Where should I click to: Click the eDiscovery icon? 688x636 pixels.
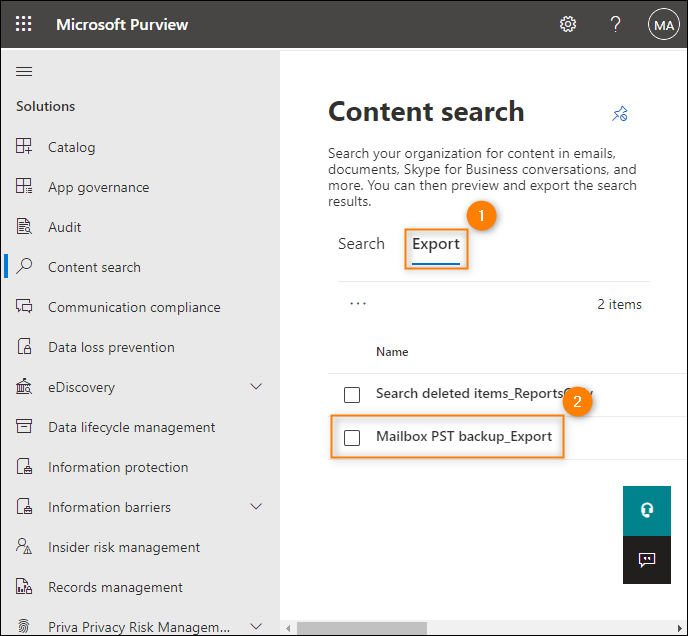click(x=24, y=386)
